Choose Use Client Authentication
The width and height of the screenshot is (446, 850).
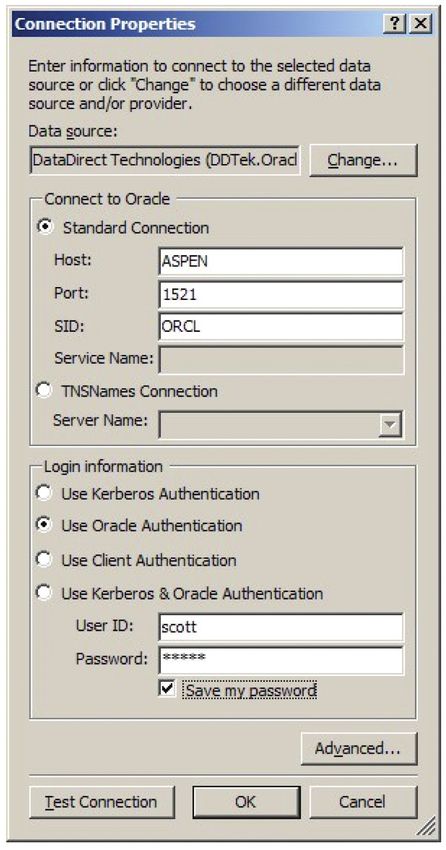point(43,559)
